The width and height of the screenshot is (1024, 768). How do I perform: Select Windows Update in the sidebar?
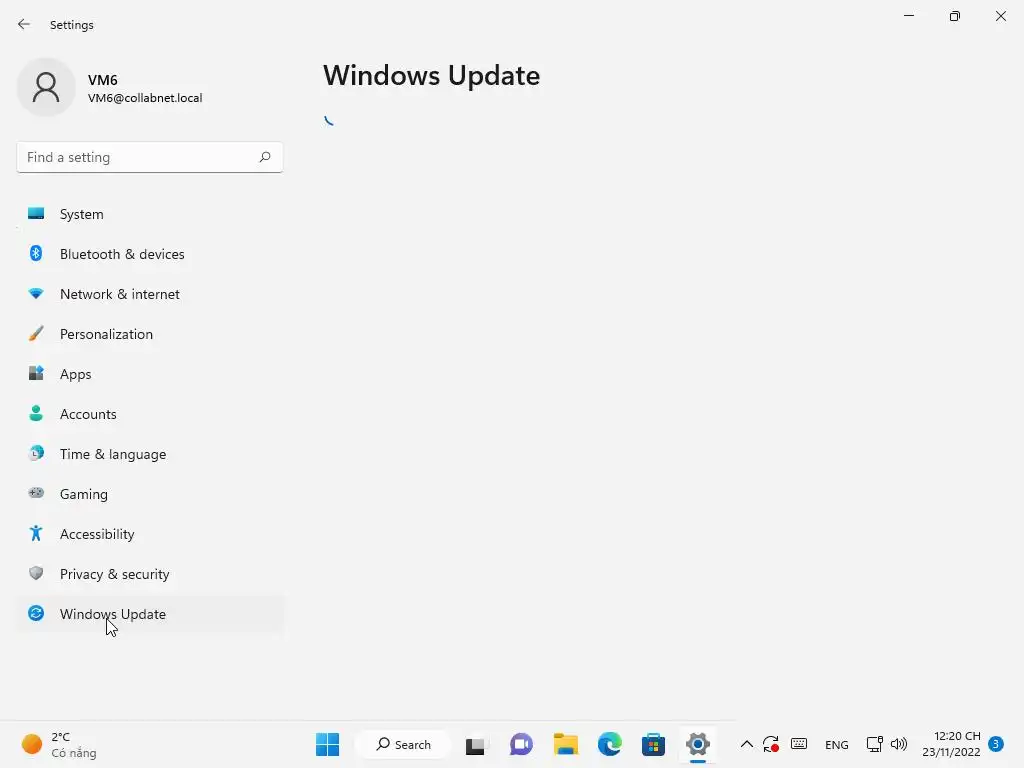click(150, 614)
